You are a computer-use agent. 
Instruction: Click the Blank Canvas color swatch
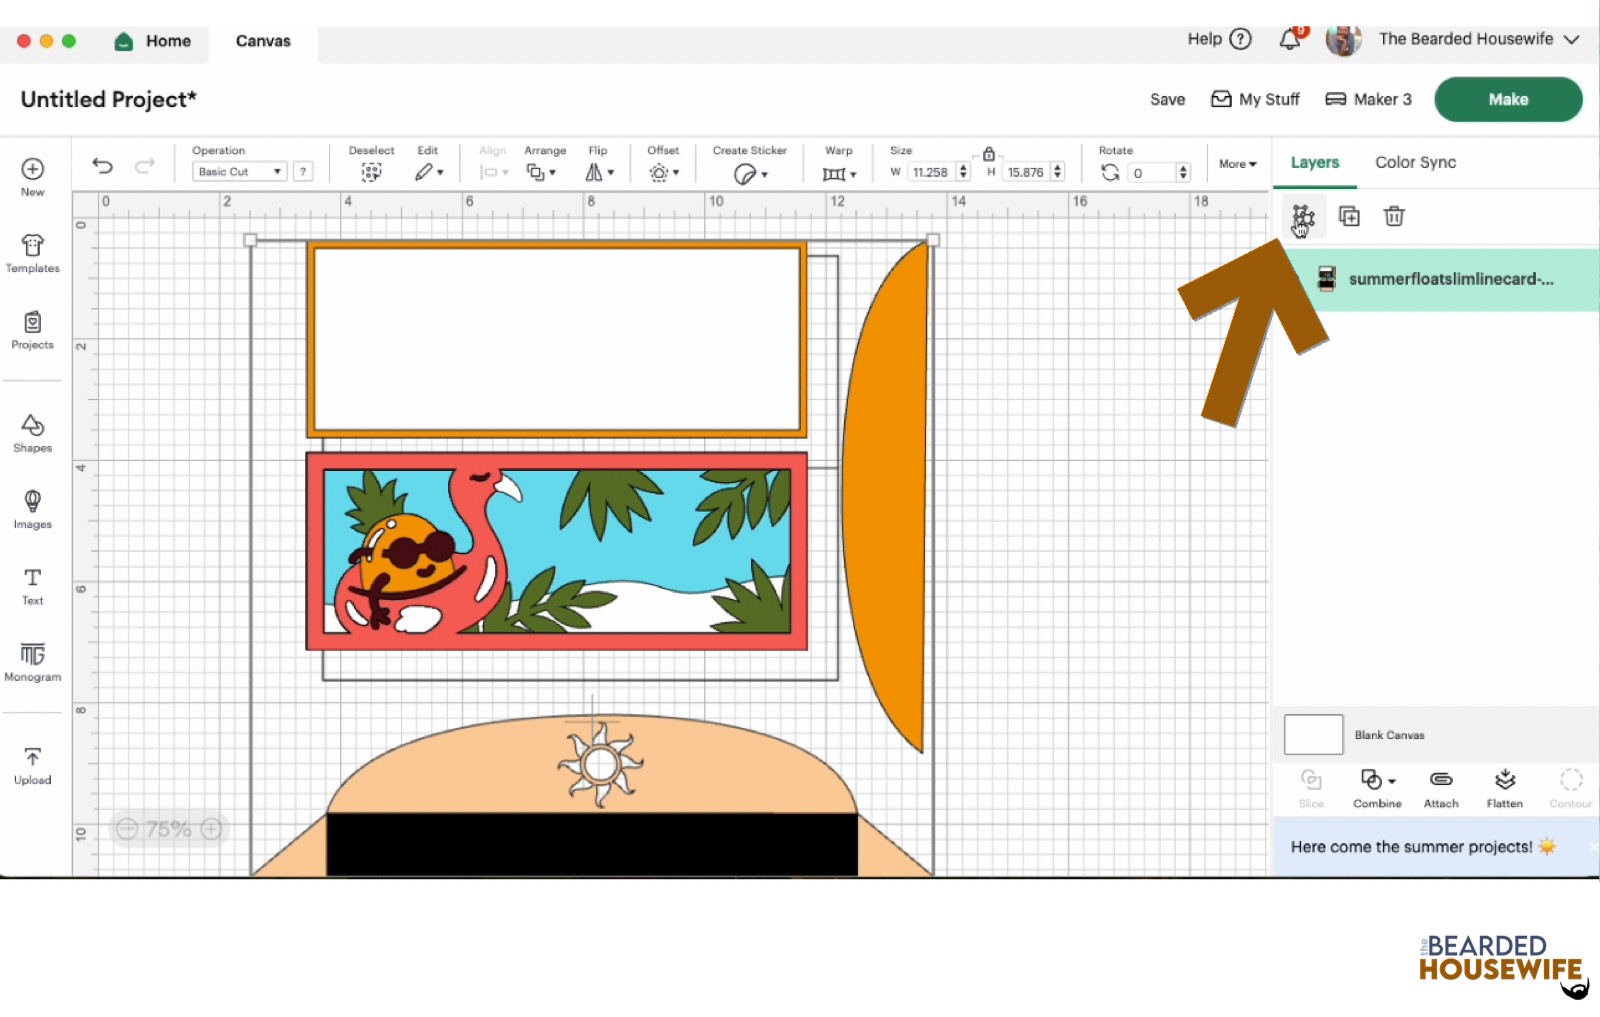click(x=1313, y=735)
